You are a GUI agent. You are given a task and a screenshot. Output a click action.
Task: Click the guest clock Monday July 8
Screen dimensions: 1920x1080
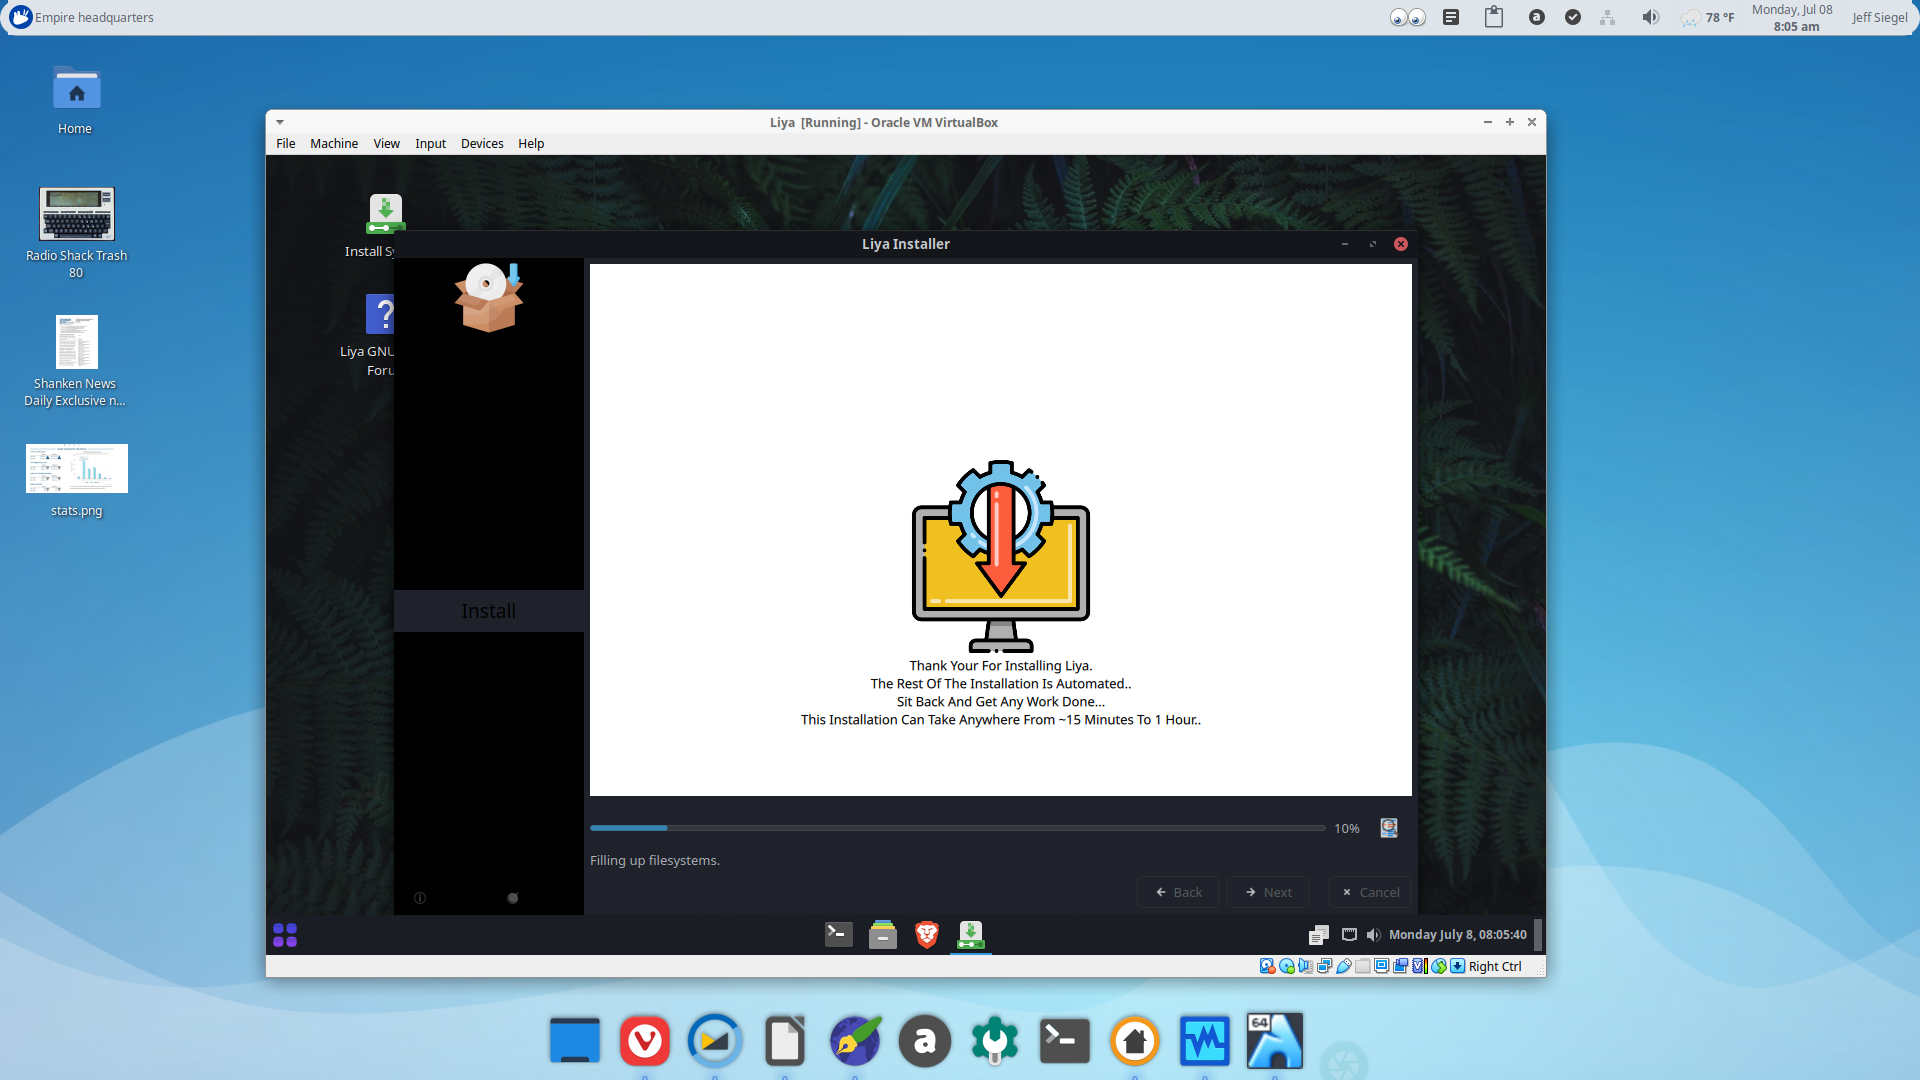coord(1458,935)
